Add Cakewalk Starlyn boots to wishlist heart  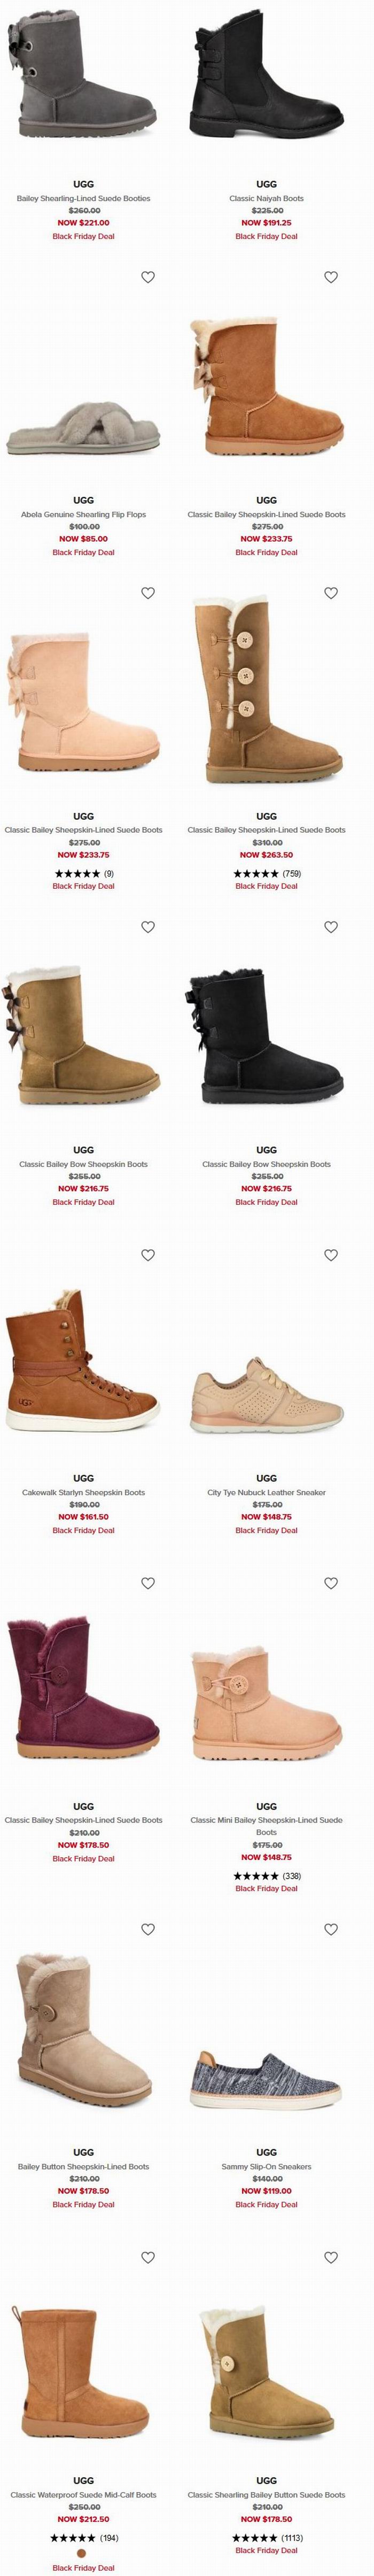(x=148, y=1255)
